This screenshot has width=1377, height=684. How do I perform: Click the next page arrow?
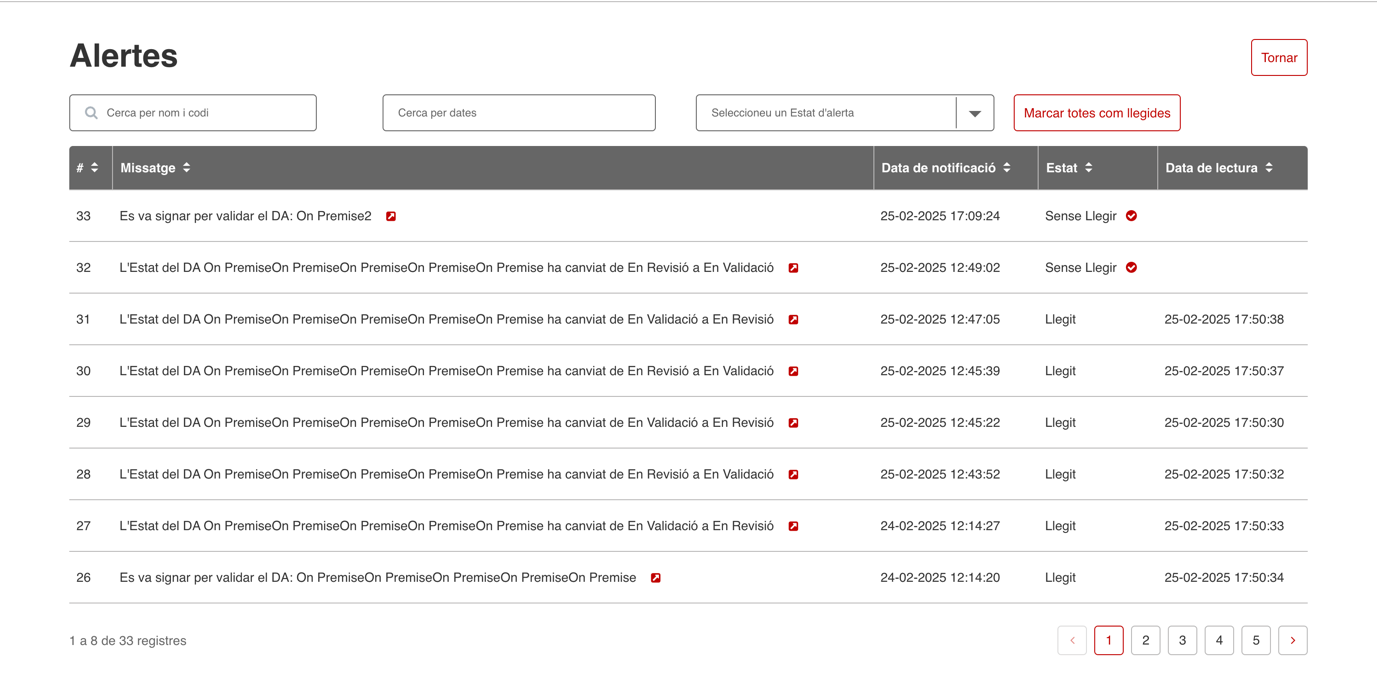tap(1293, 640)
